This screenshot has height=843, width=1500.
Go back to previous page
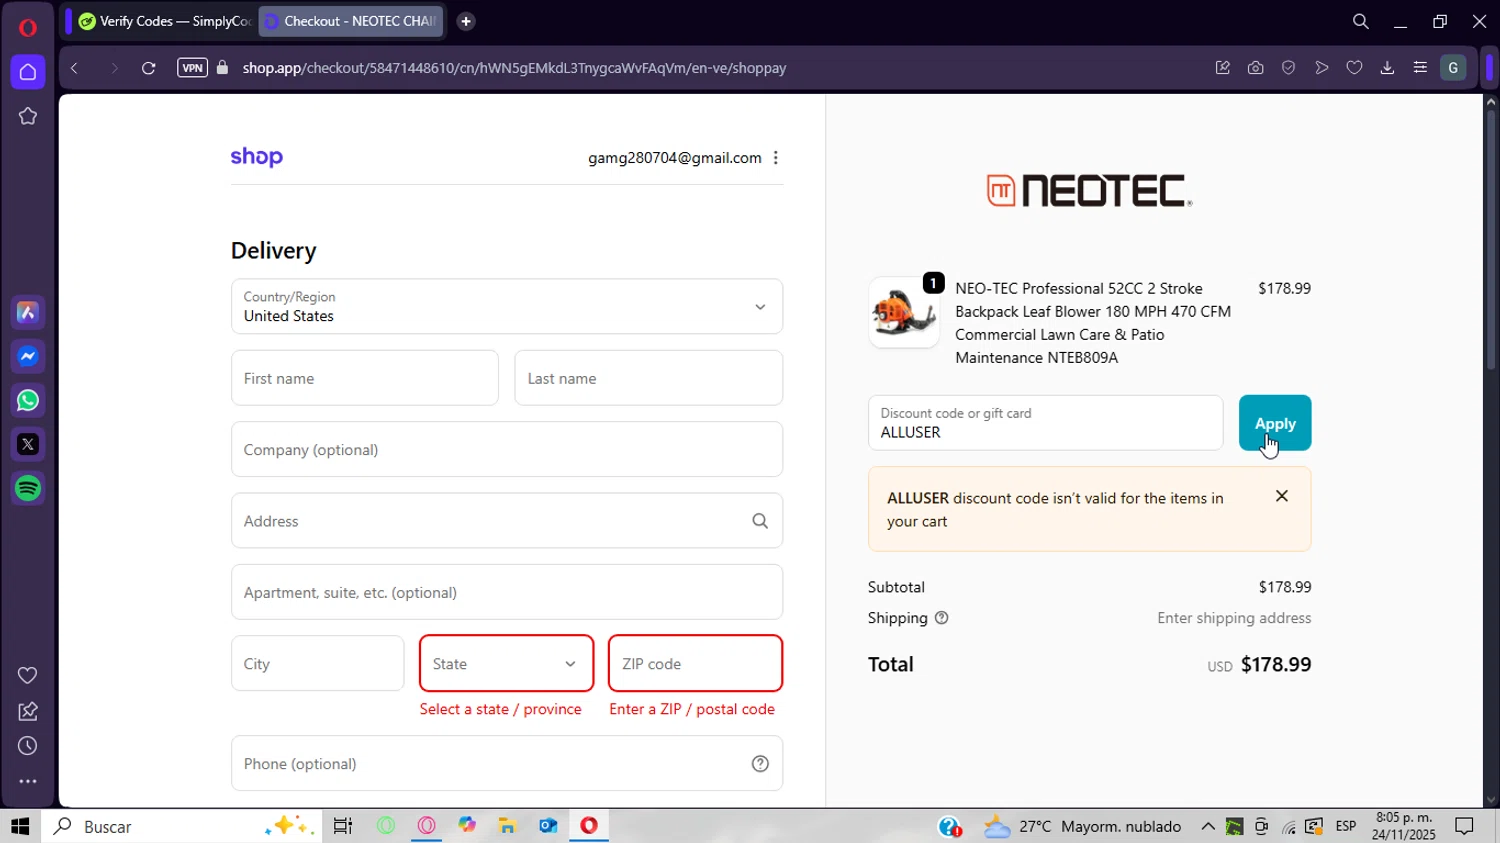tap(74, 68)
